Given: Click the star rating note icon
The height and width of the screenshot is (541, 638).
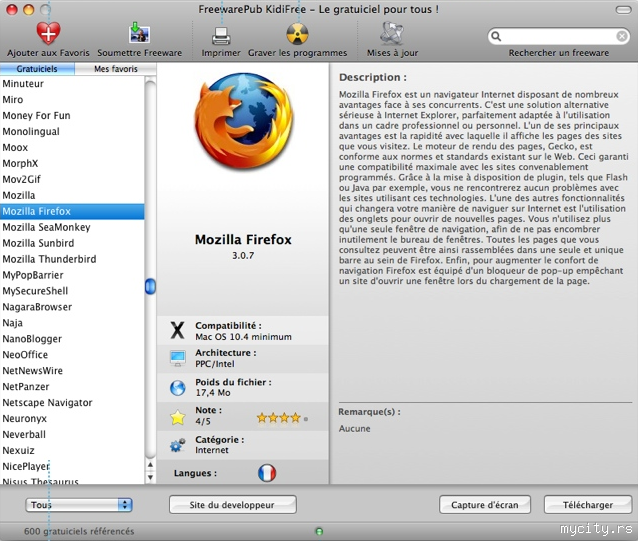Looking at the screenshot, I should (177, 416).
